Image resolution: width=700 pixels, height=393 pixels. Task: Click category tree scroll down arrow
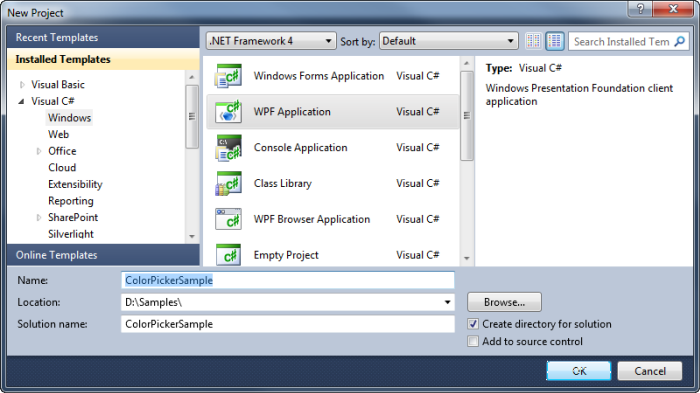tap(192, 236)
